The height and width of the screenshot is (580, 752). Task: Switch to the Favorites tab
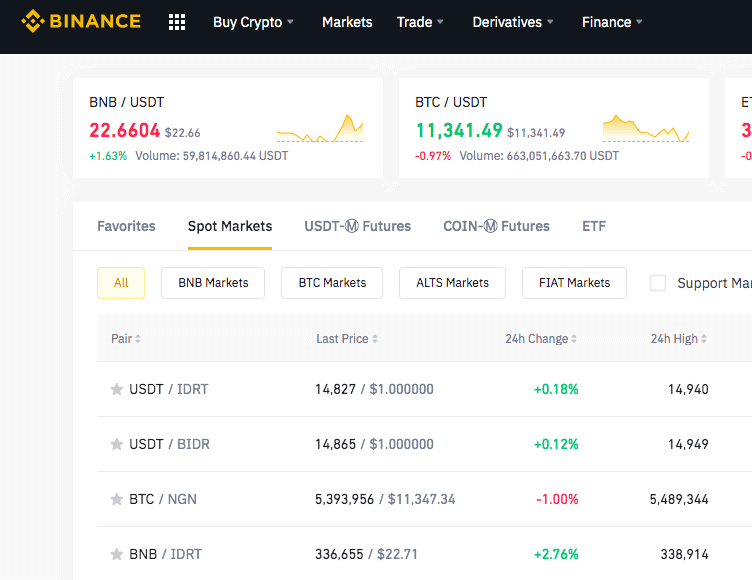(126, 226)
